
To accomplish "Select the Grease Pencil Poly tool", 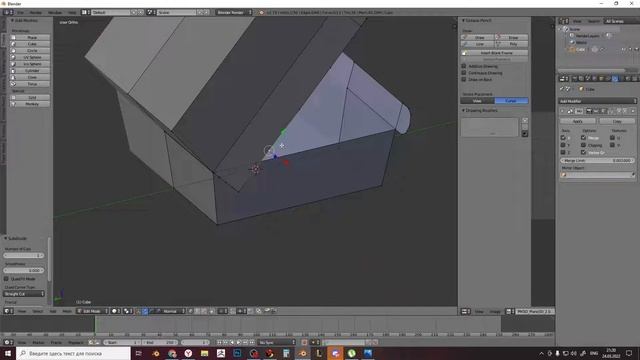I will [511, 44].
